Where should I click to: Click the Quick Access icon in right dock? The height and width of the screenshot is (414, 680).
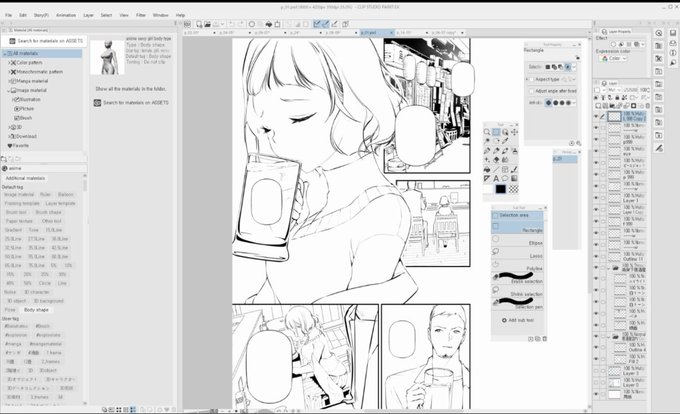pos(659,33)
